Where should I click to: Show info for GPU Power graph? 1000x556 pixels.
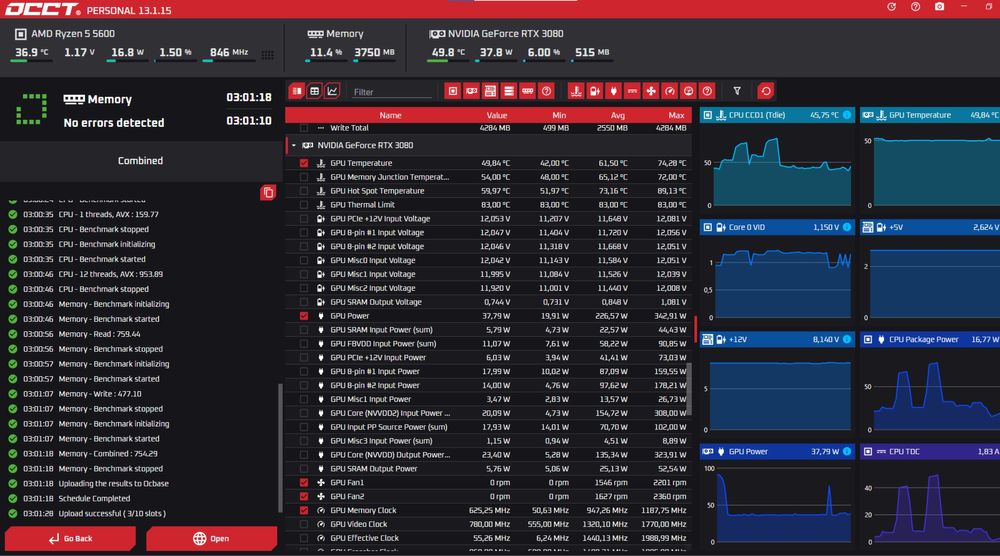(x=846, y=451)
